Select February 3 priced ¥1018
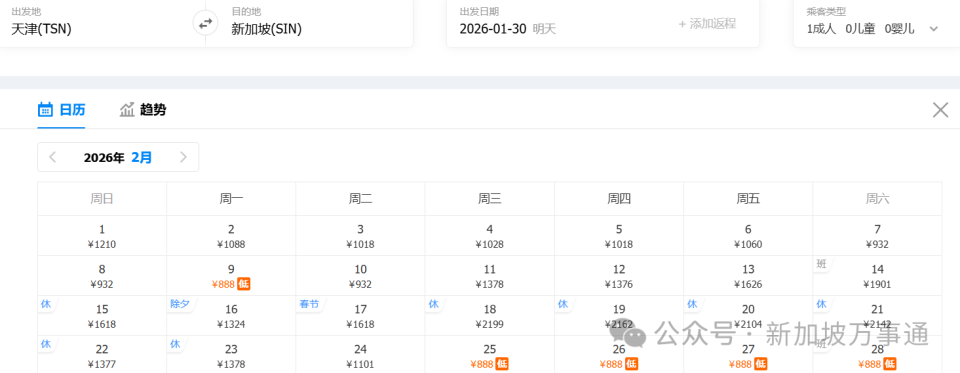This screenshot has width=960, height=373. [361, 236]
